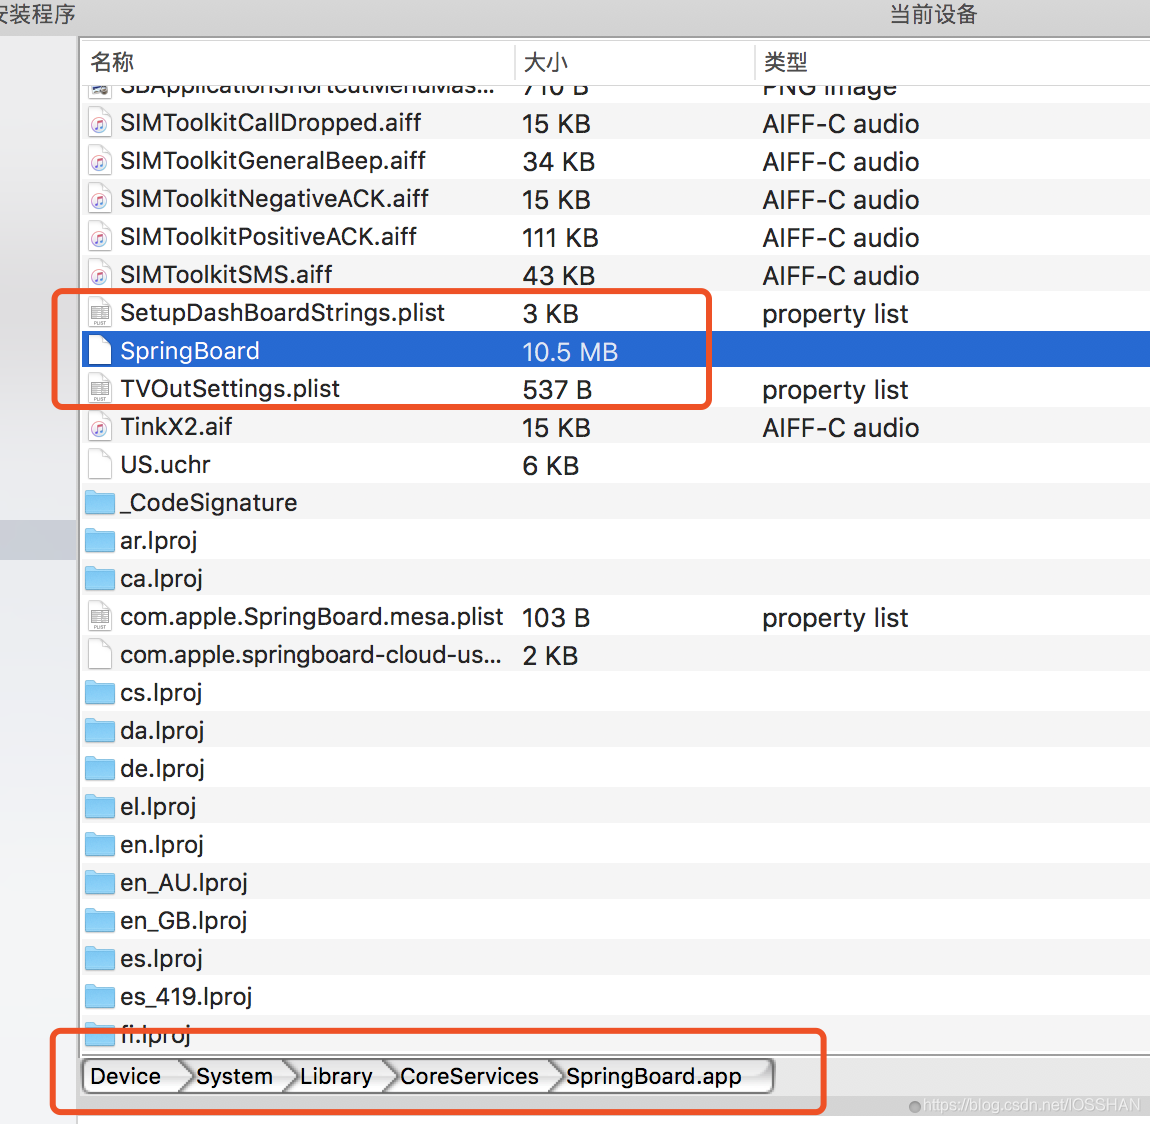Click the da.lproj folder icon

(x=100, y=731)
